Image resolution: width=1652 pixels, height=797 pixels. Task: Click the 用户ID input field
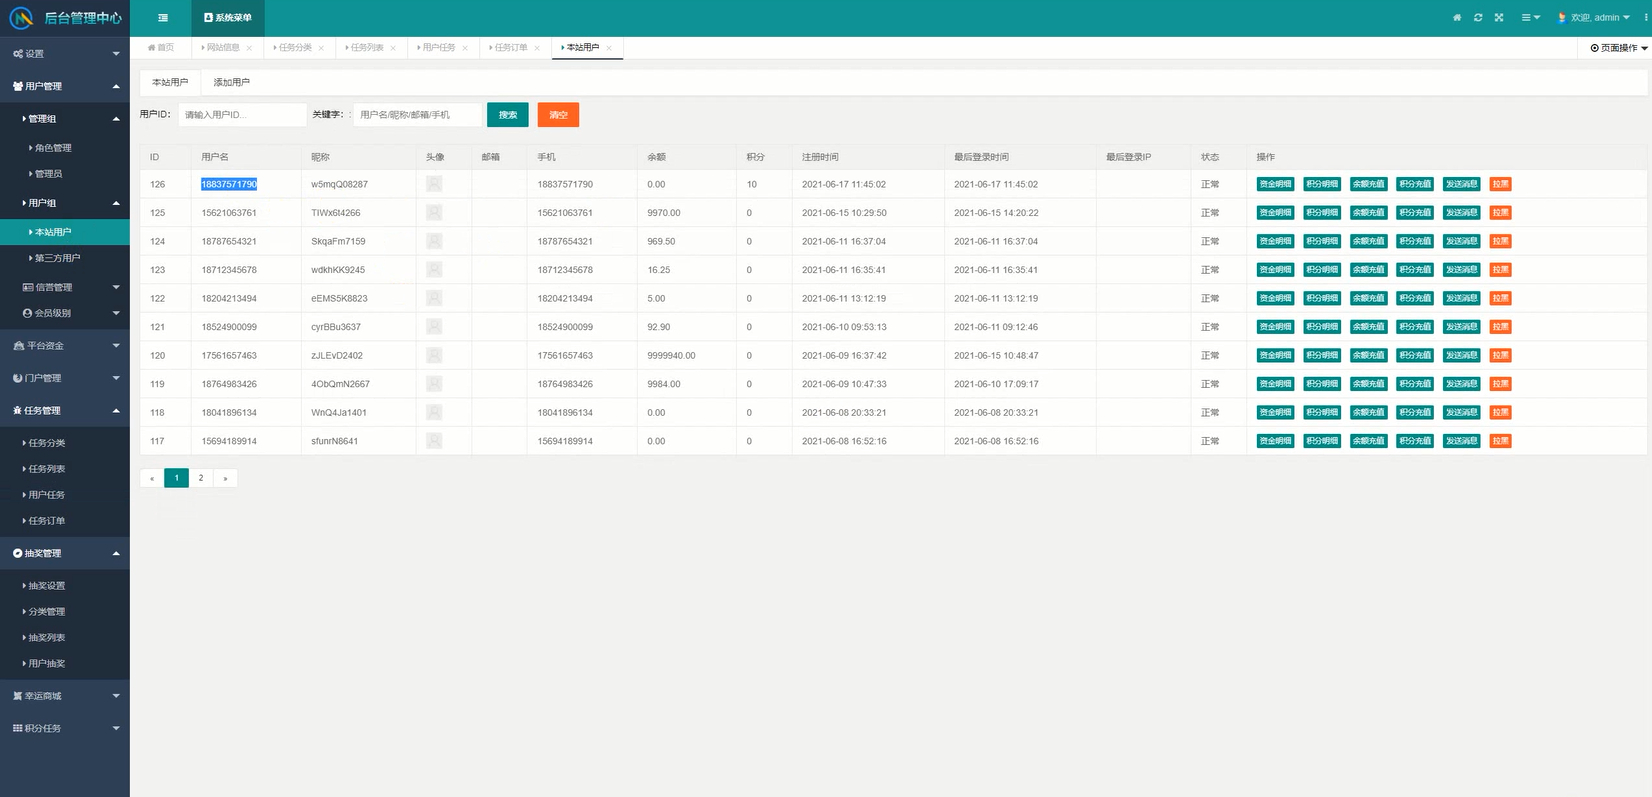pos(242,115)
